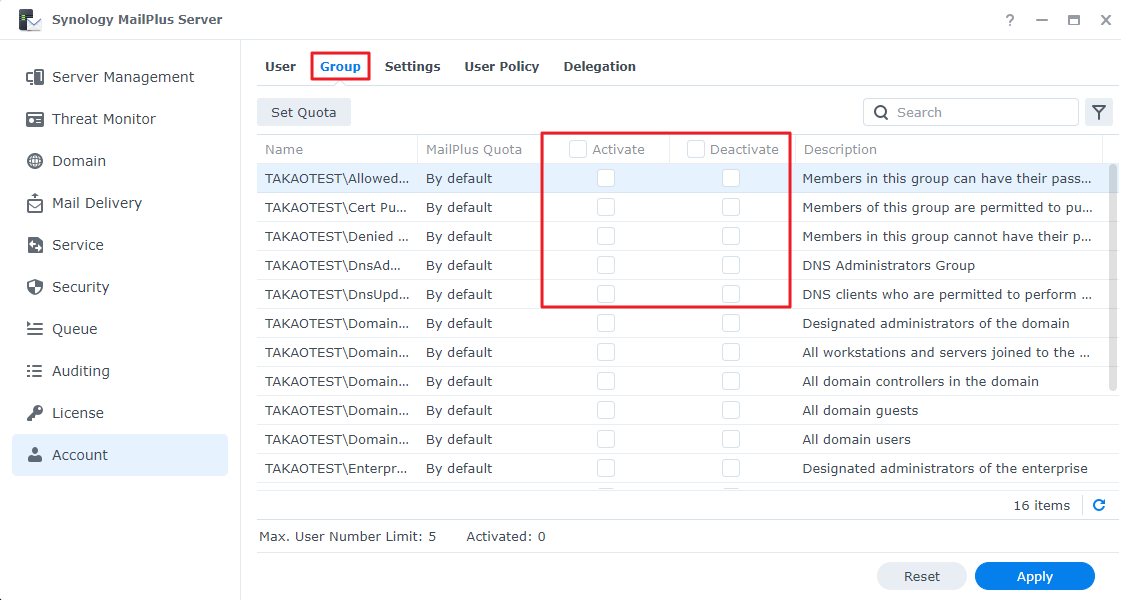The width and height of the screenshot is (1121, 600).
Task: Activate the TAKAOTEST\DnsAd group
Action: [x=605, y=265]
